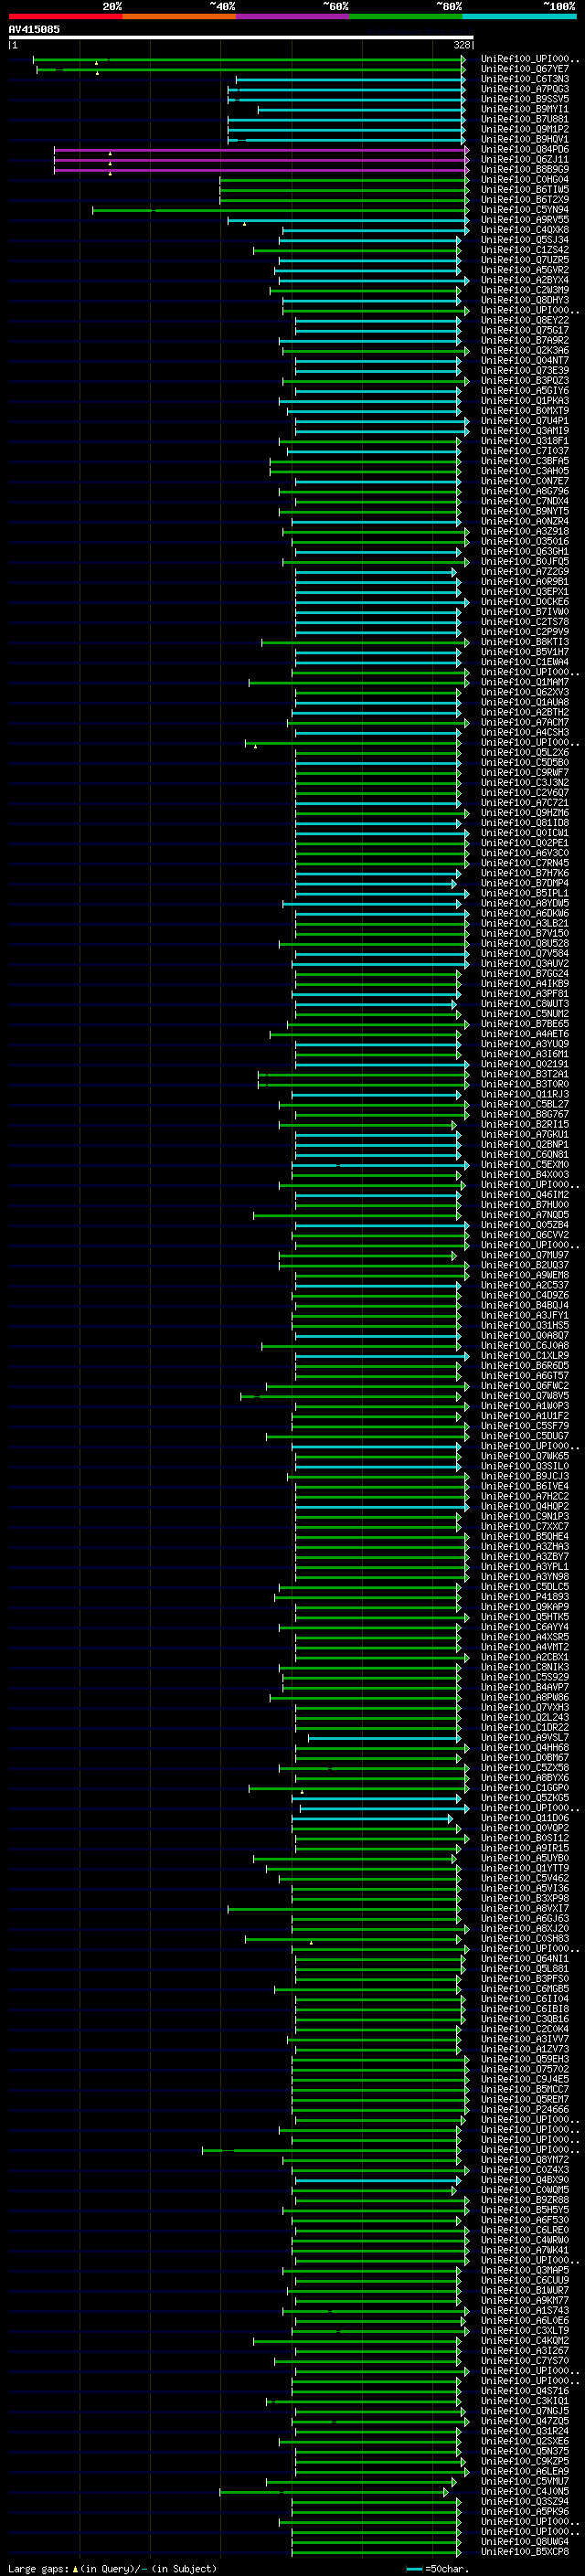Open hit UniRef100_B7U881
Image resolution: width=585 pixels, height=2576 pixels.
pyautogui.click(x=525, y=119)
